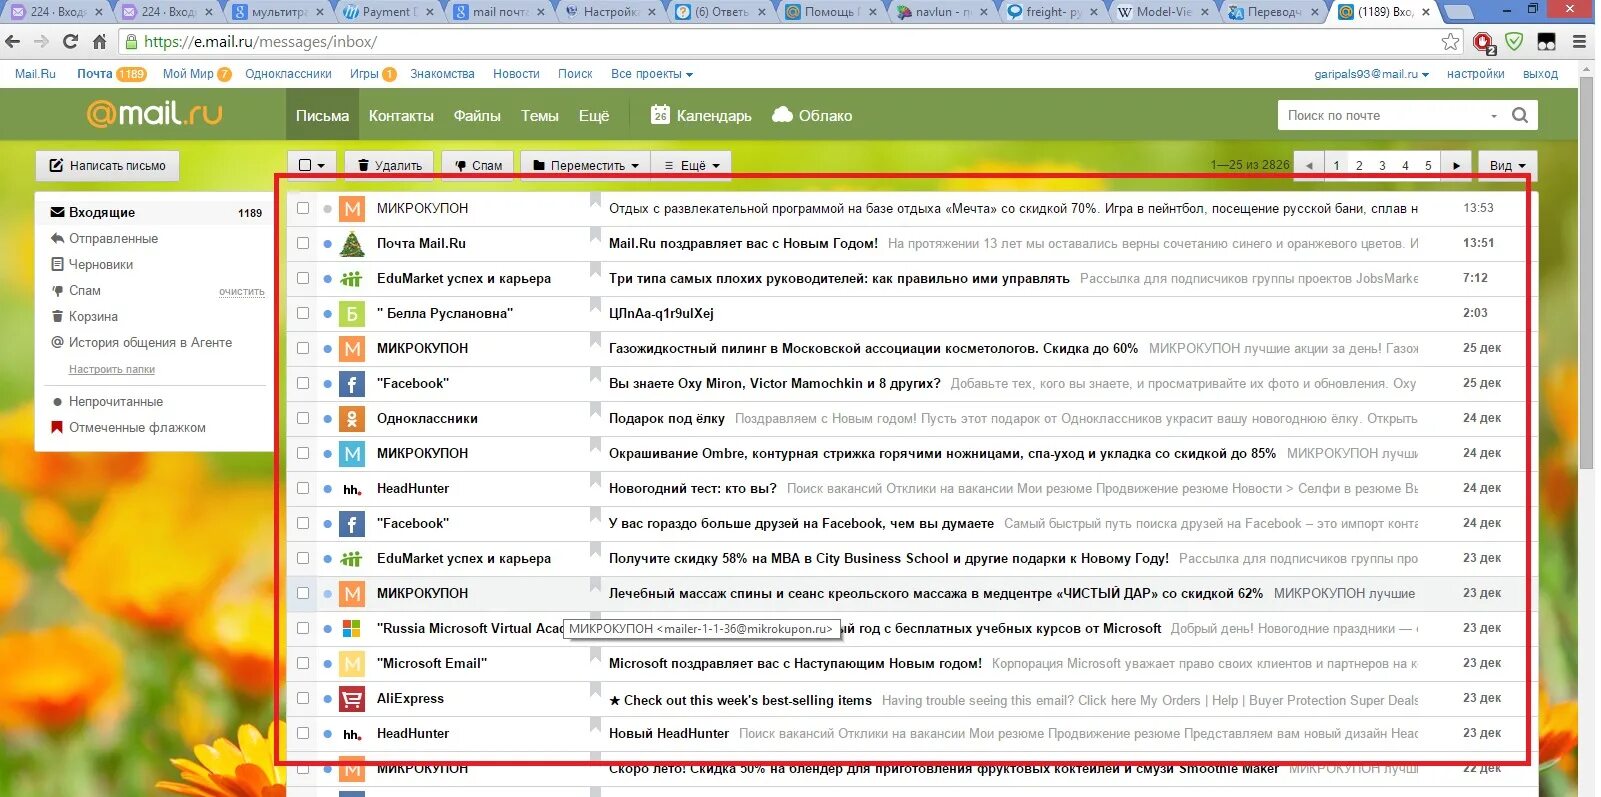Open Темы tab

pos(540,115)
